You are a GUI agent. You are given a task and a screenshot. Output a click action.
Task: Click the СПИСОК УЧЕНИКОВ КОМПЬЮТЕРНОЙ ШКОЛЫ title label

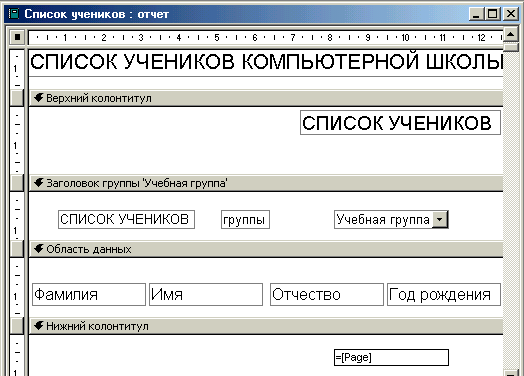266,62
